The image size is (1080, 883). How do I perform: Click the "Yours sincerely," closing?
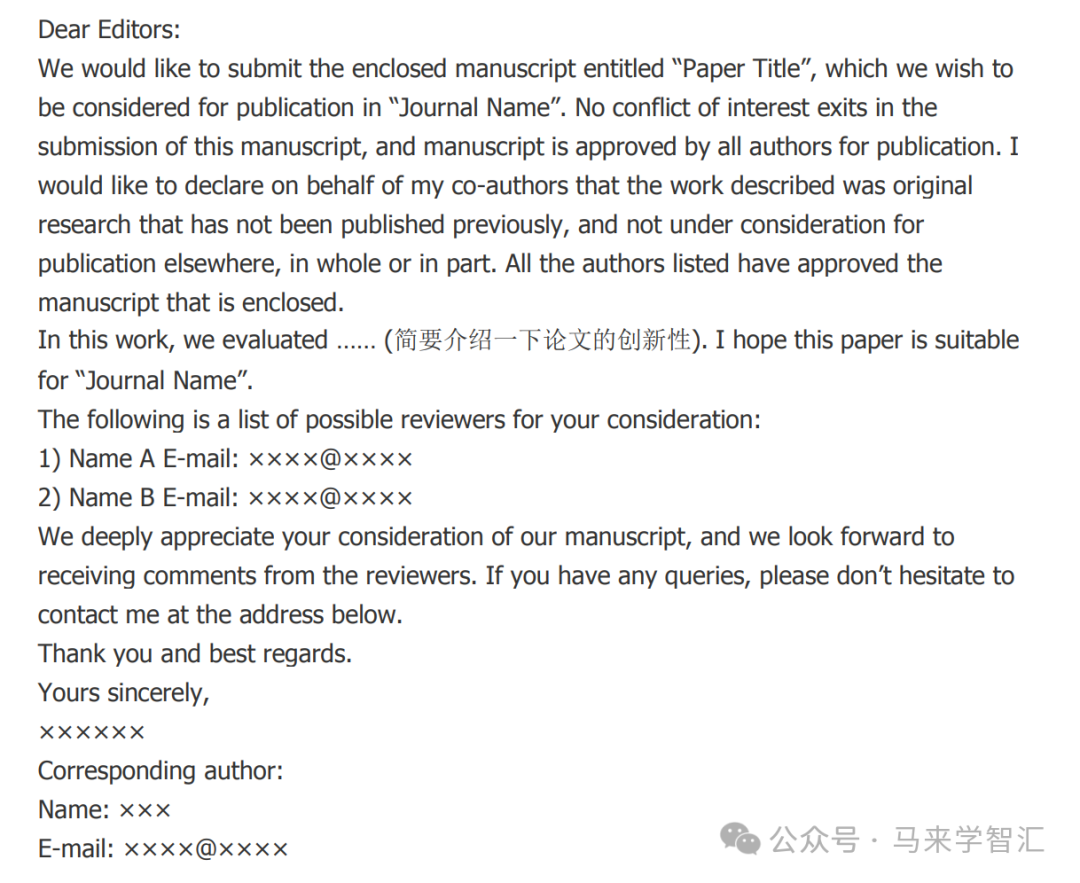[x=124, y=693]
